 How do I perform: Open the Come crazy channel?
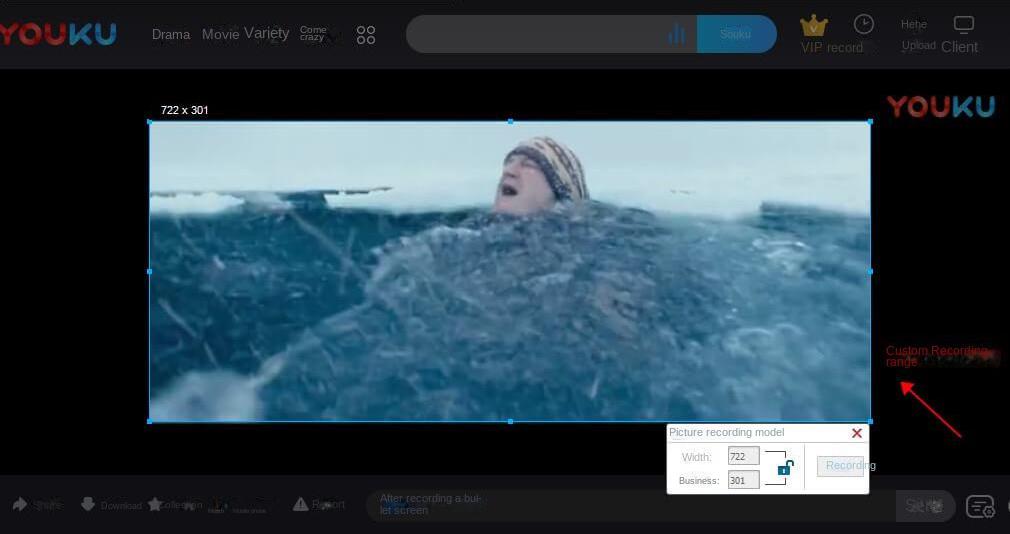pos(313,33)
